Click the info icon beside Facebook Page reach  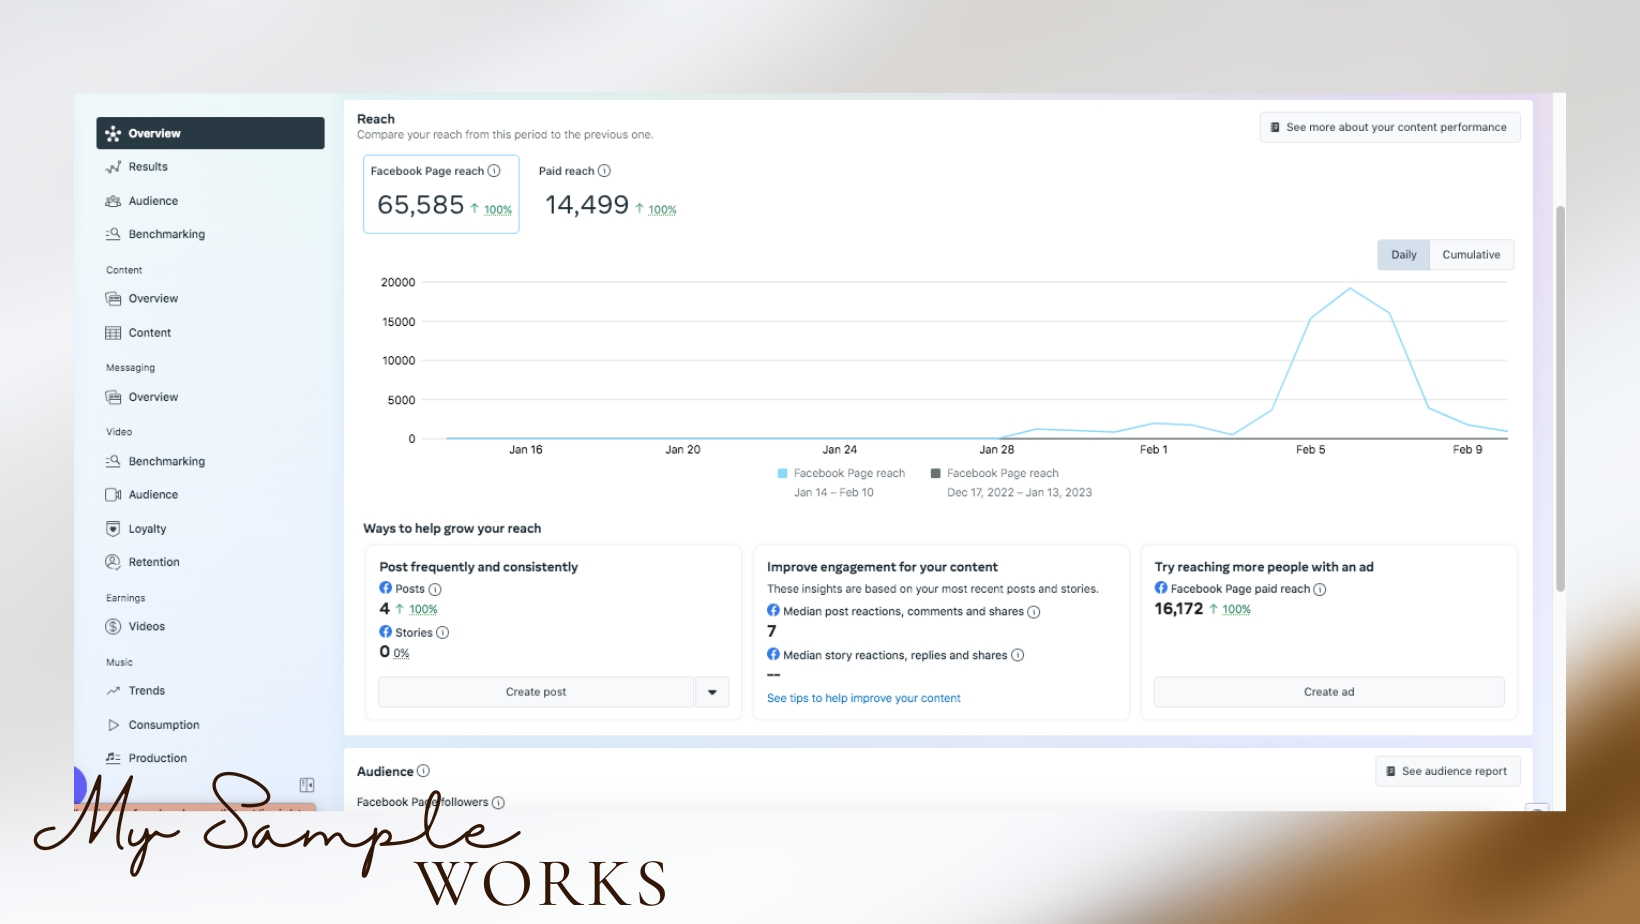click(x=494, y=171)
